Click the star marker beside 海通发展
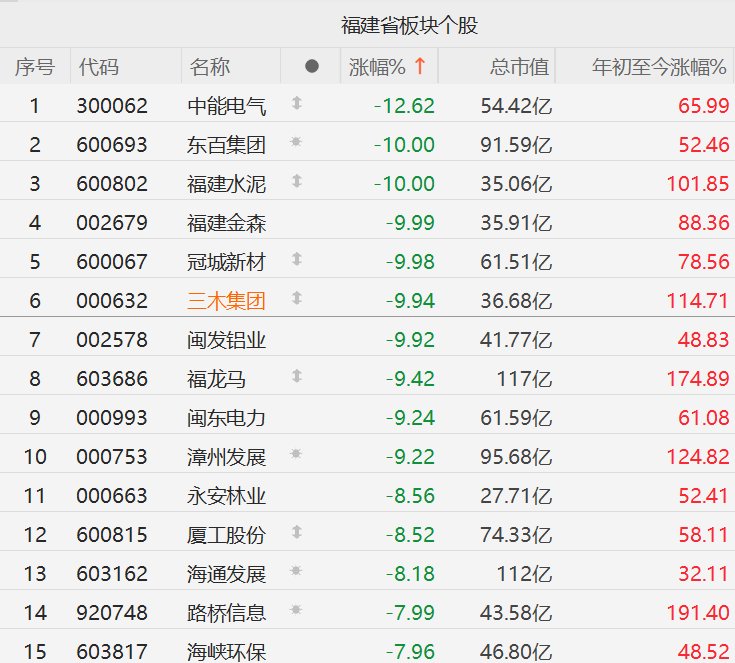 296,572
